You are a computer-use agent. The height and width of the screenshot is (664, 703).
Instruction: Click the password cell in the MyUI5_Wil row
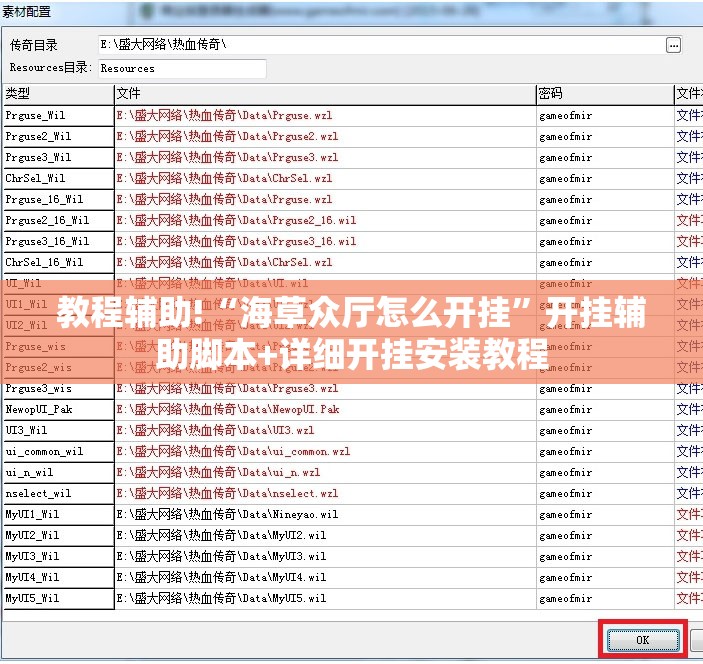605,599
